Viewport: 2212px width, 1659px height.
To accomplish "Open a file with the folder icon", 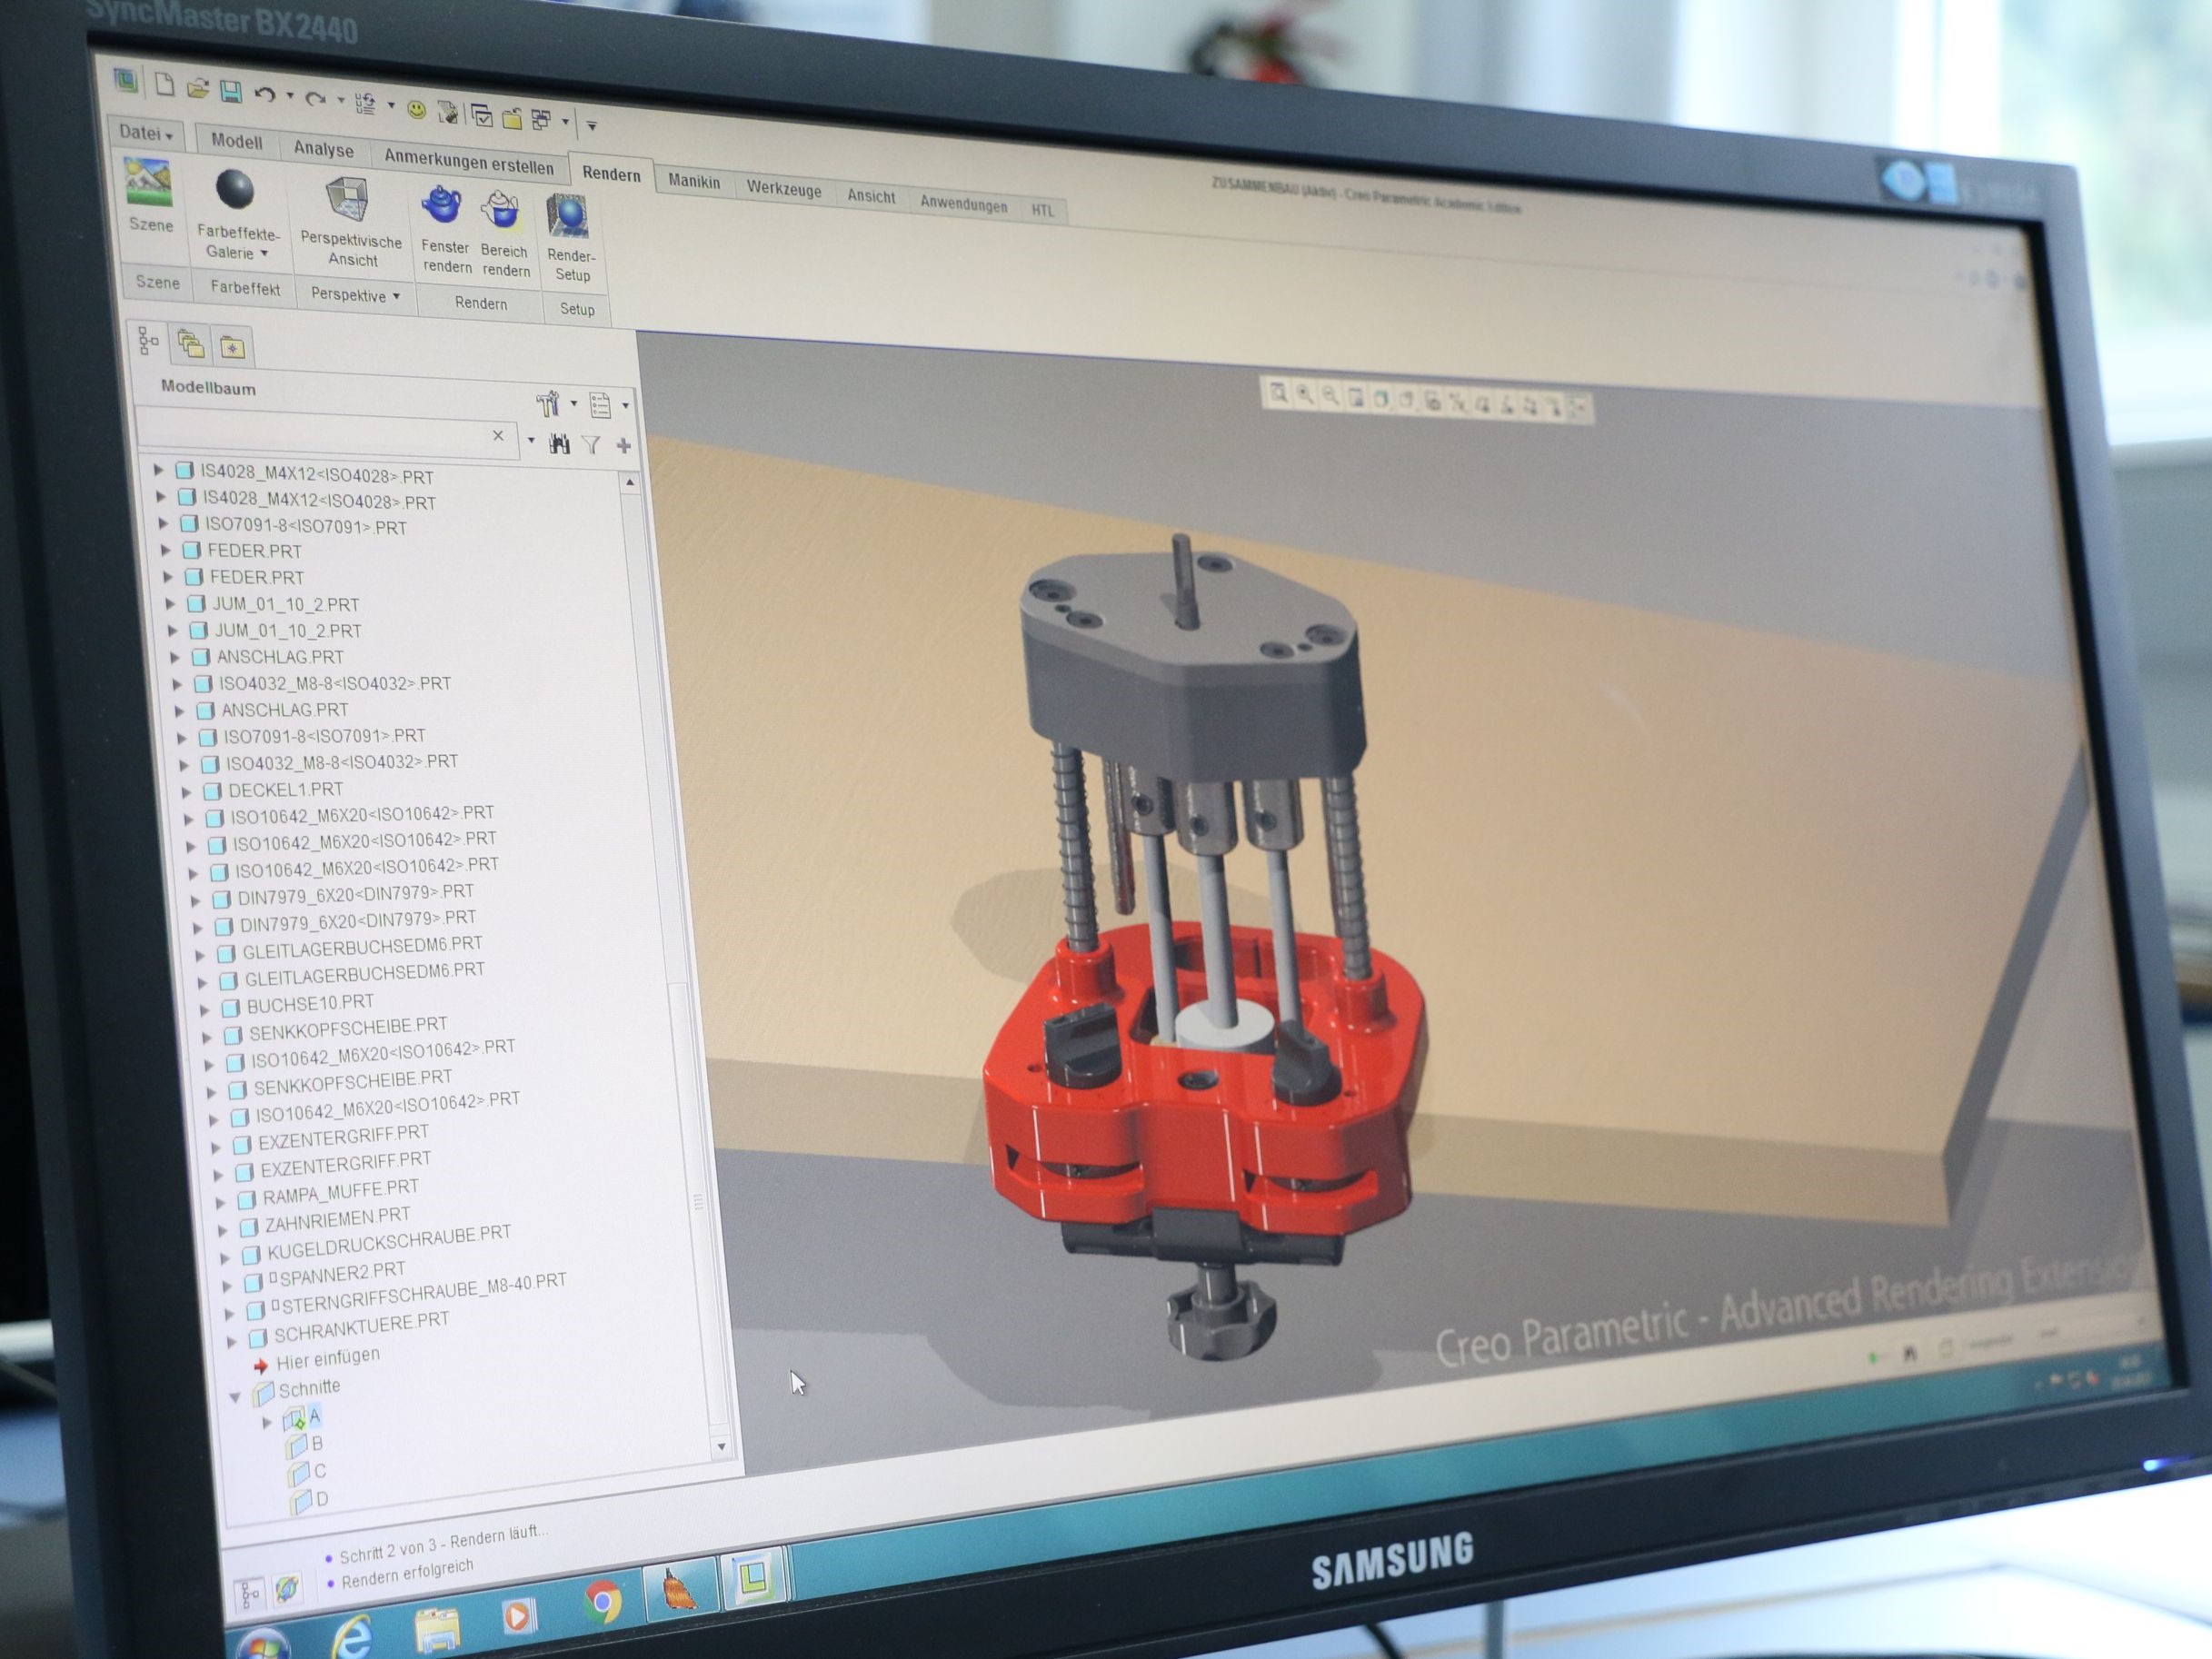I will pos(198,89).
